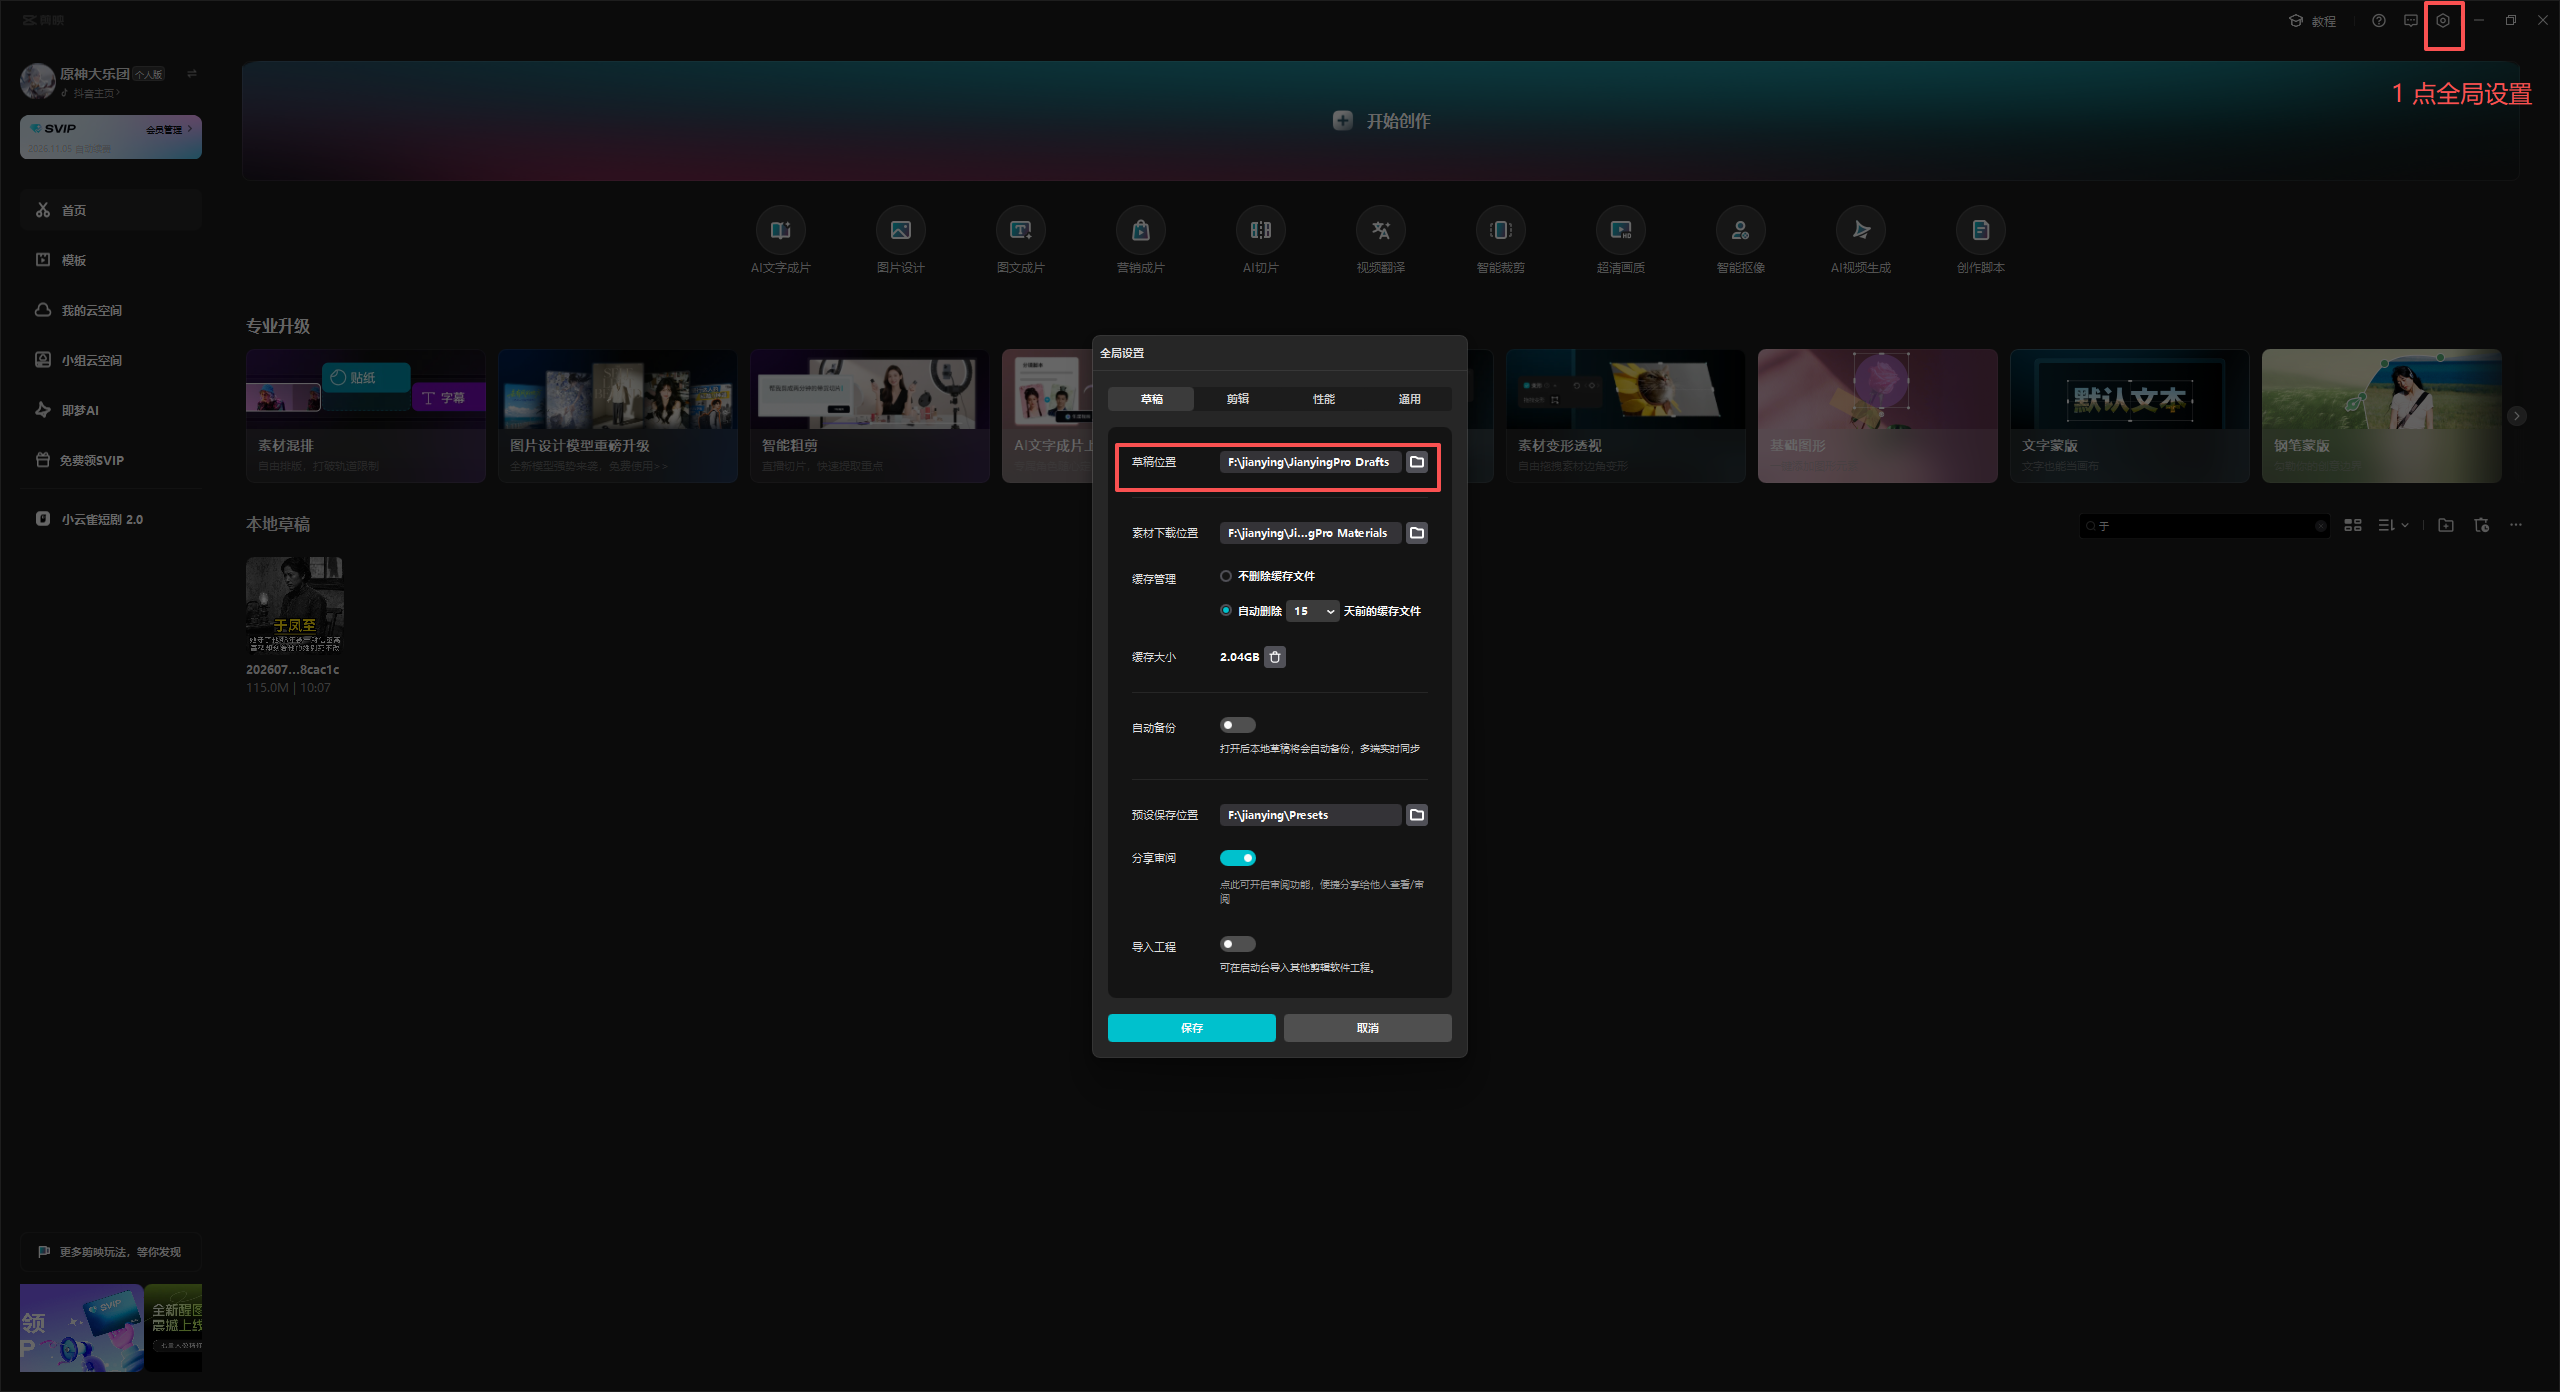Click the 更多剪映玩法 banner button
2560x1392 pixels.
tap(111, 1252)
